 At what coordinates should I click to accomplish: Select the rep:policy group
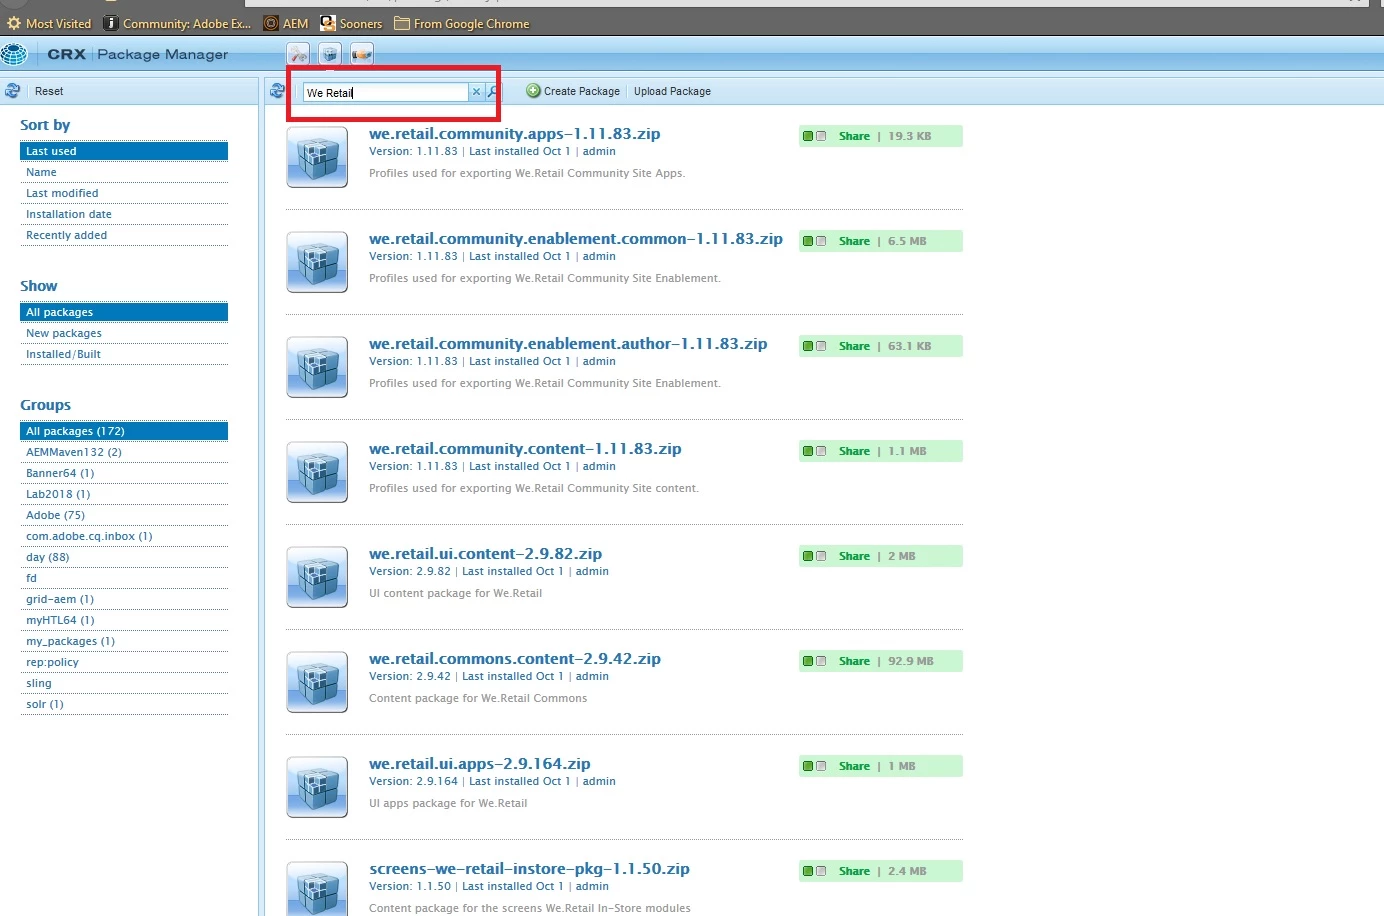[x=124, y=662]
